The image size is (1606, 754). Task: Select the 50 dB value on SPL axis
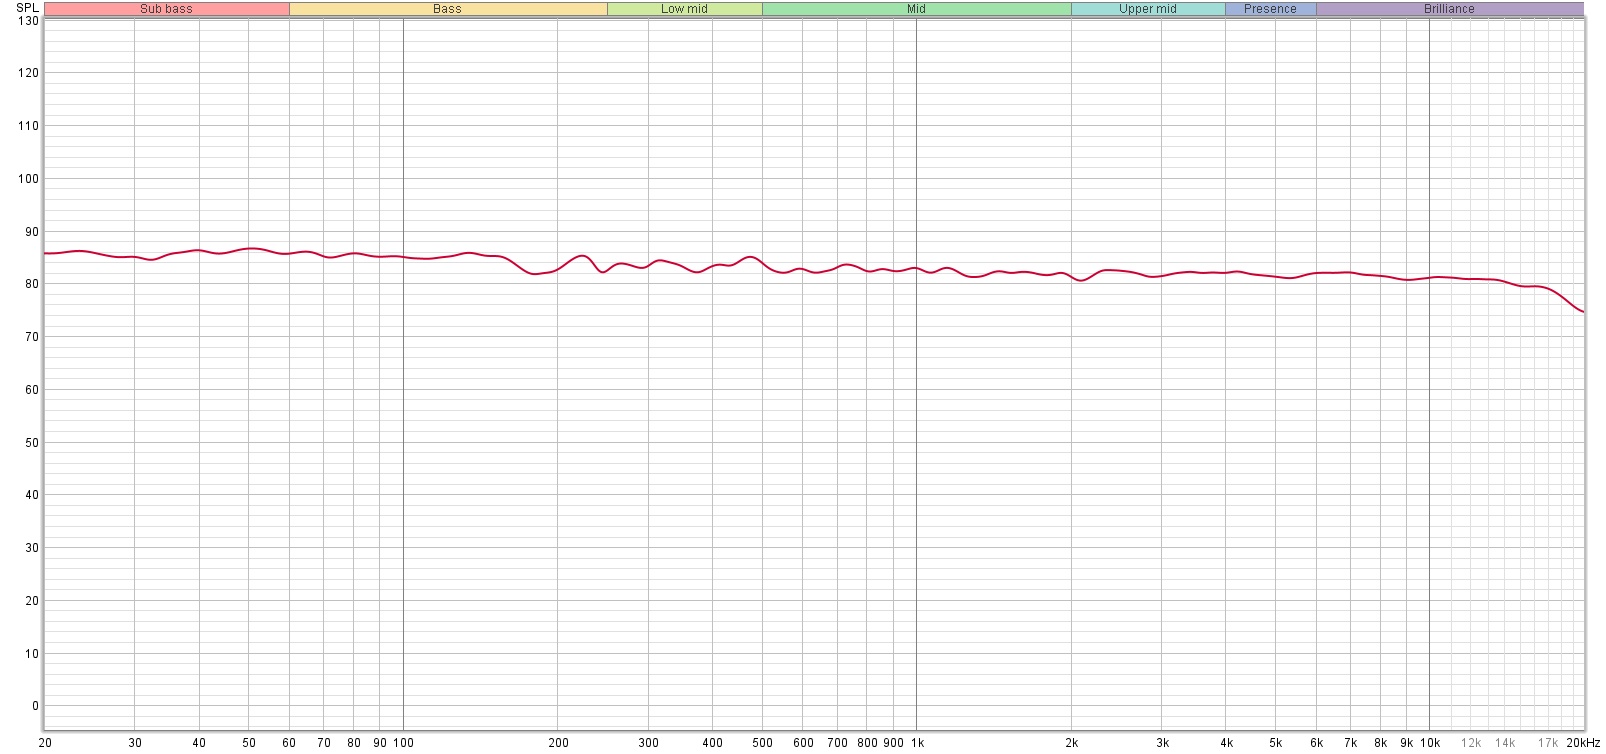pyautogui.click(x=32, y=443)
